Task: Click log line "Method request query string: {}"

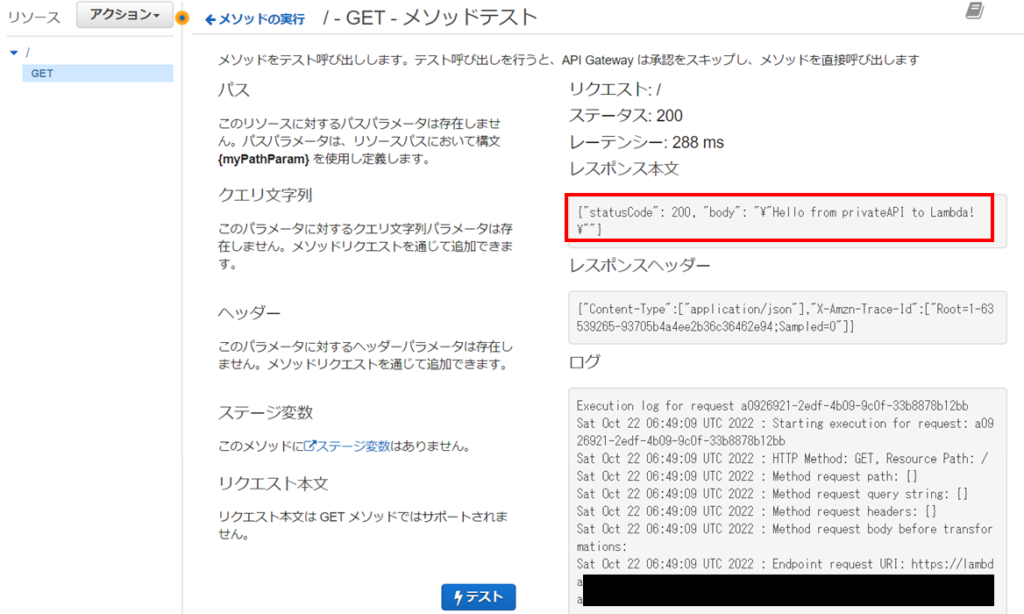Action: (x=870, y=494)
